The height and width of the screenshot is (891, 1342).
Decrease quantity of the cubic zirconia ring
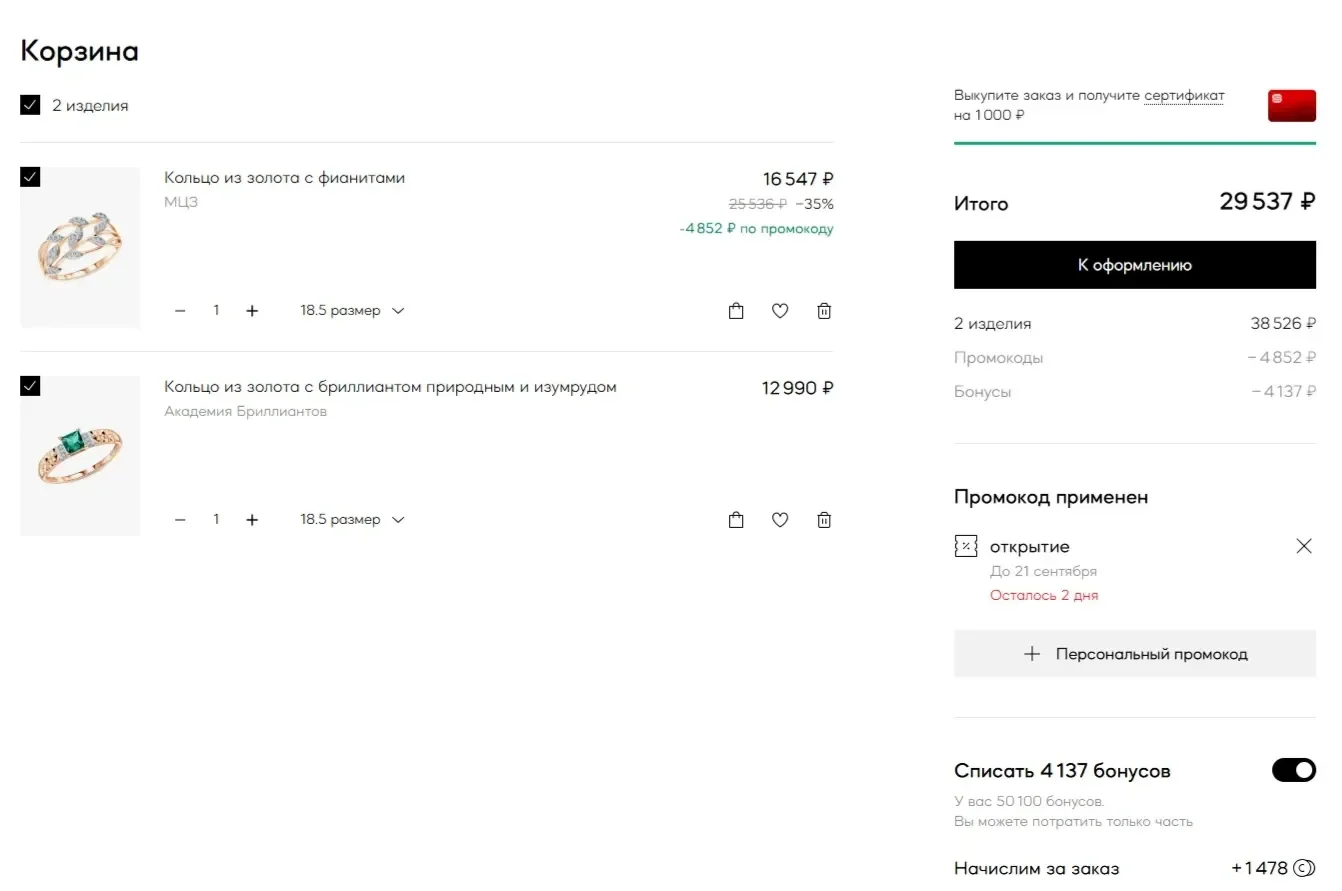click(x=180, y=311)
